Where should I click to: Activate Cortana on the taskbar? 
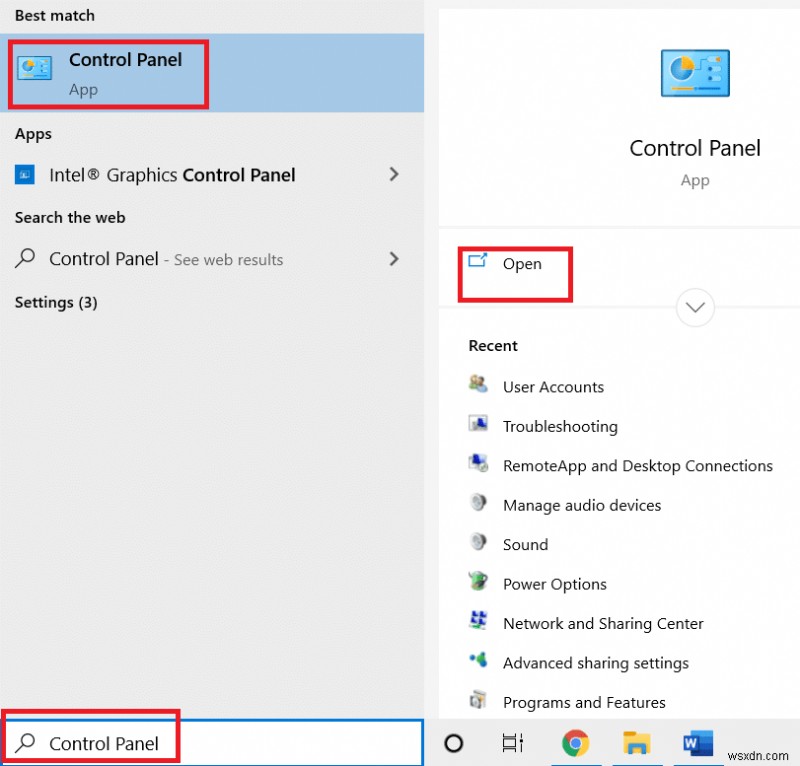tap(453, 743)
